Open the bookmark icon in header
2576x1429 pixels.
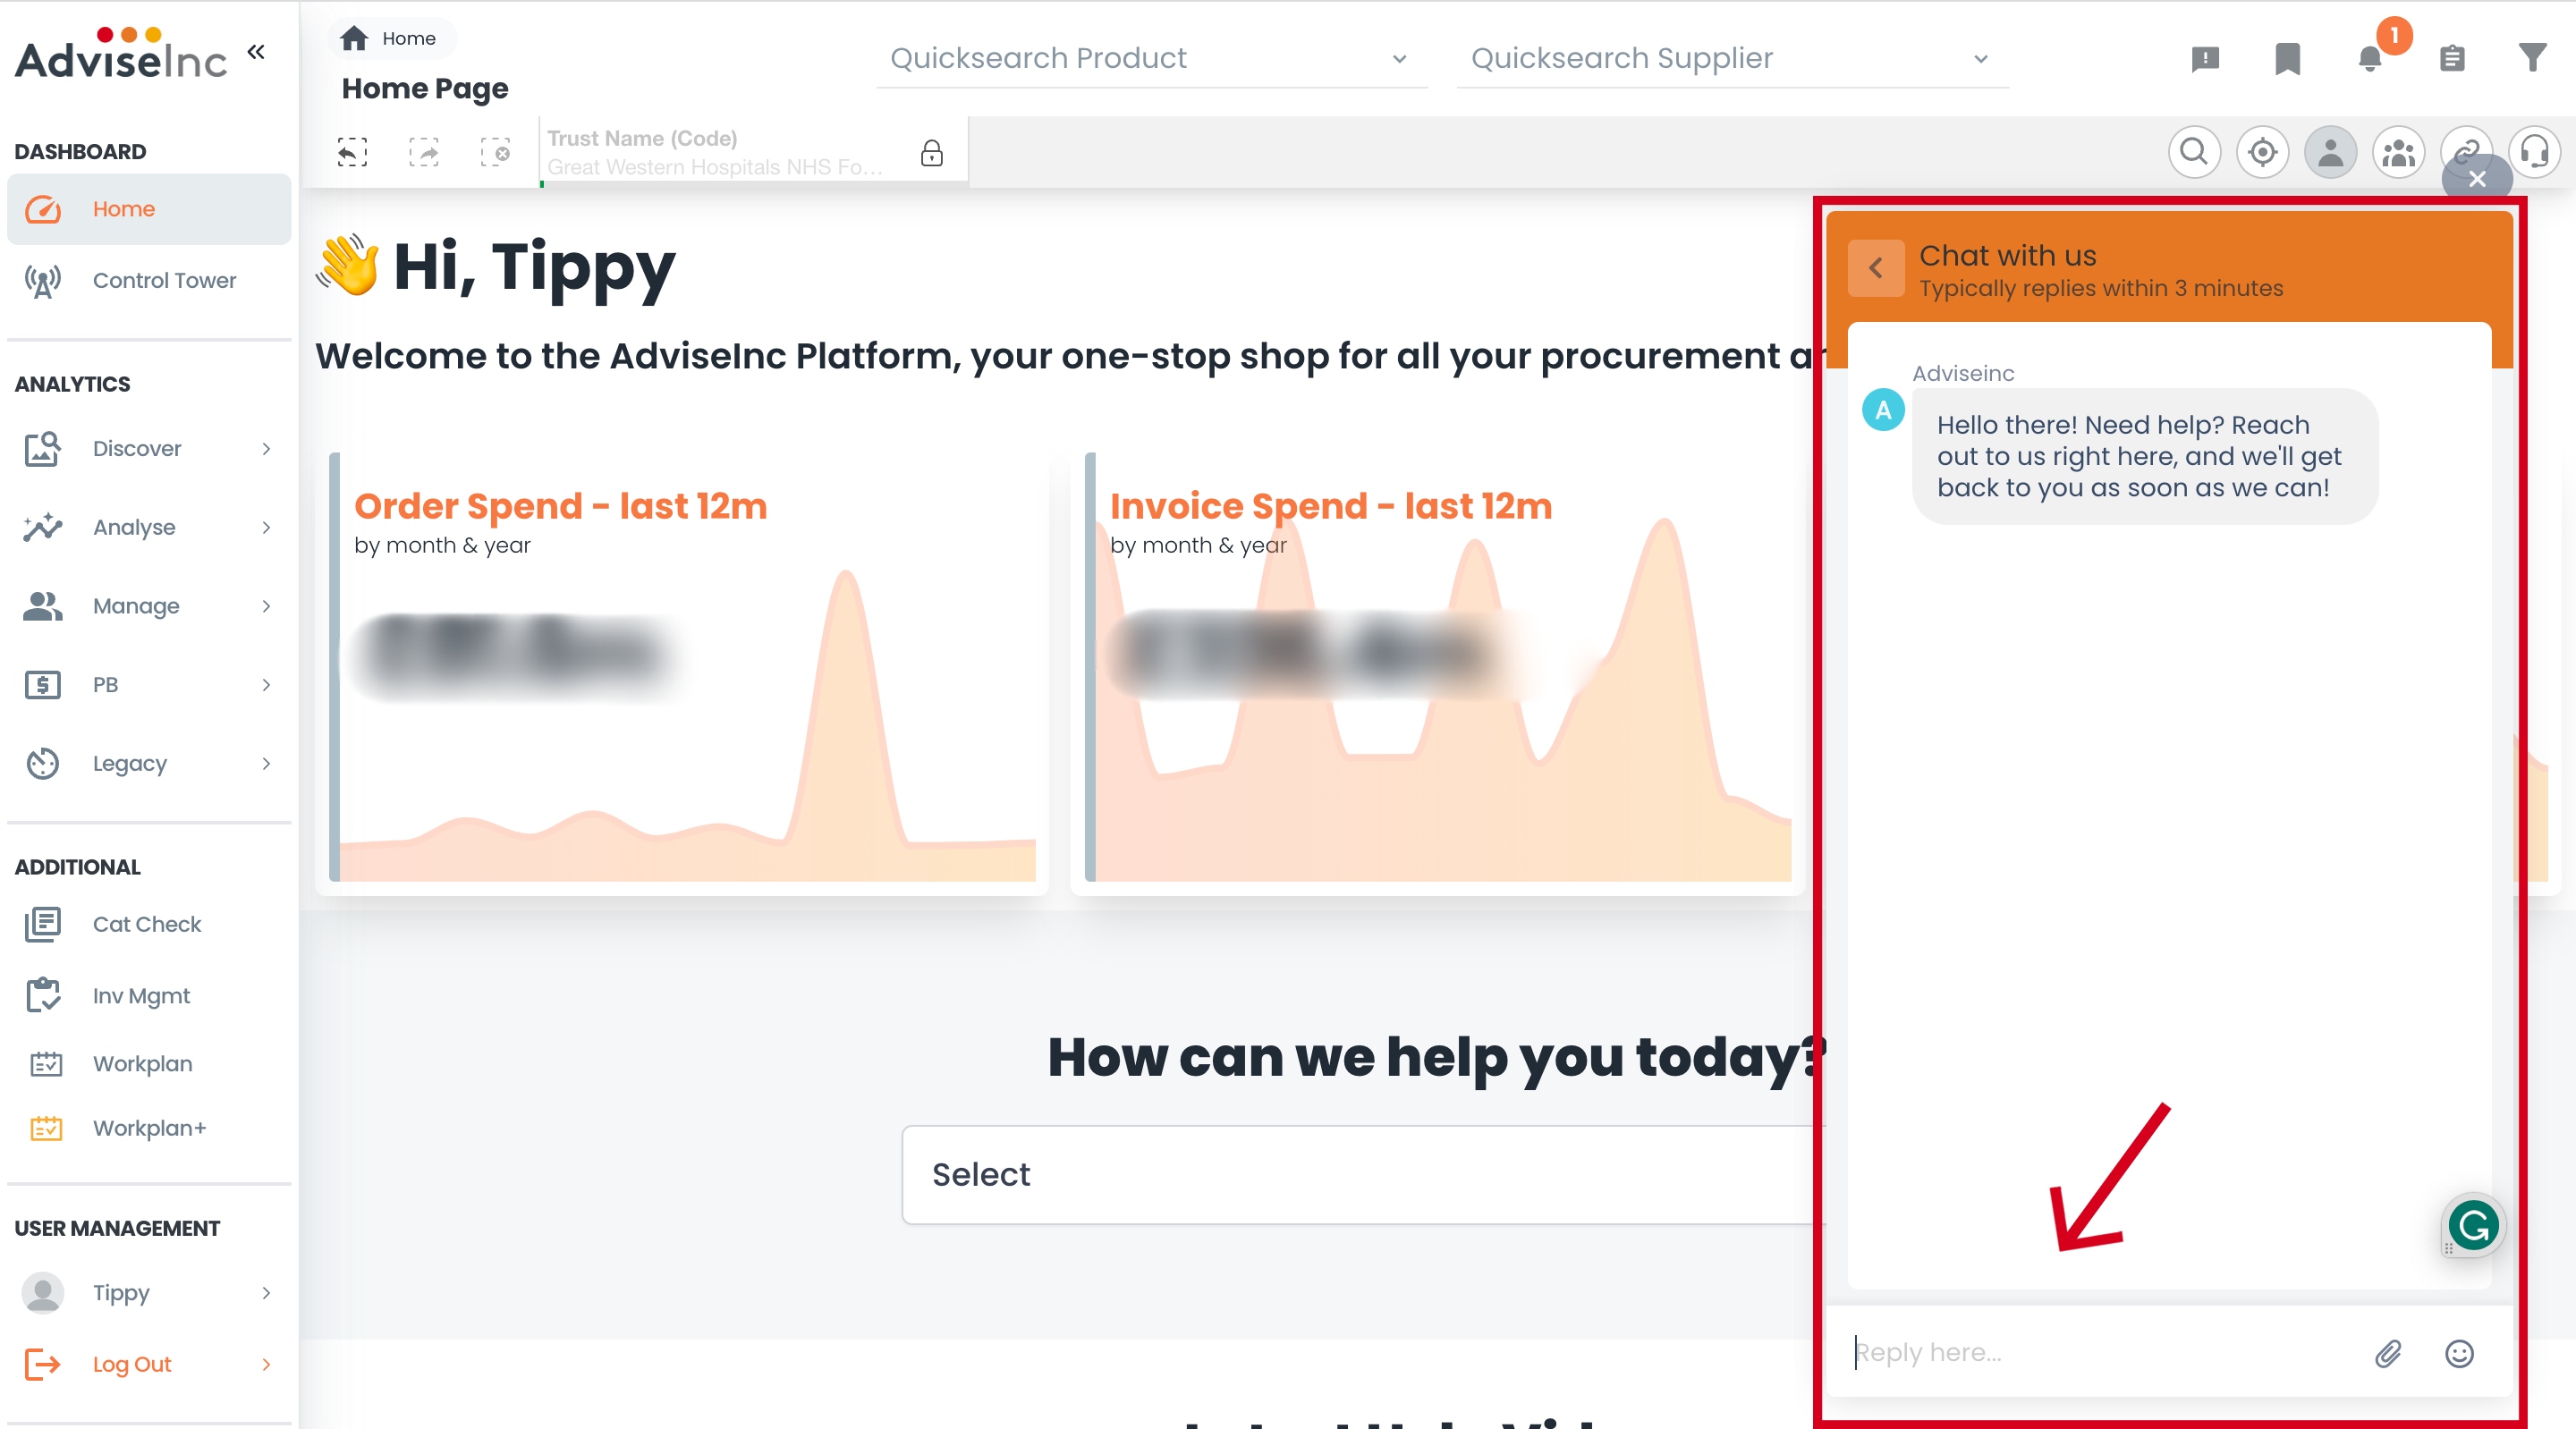pyautogui.click(x=2287, y=59)
